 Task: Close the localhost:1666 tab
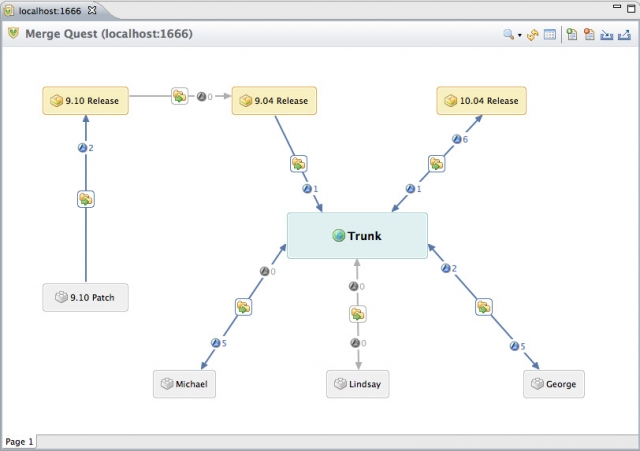(92, 9)
